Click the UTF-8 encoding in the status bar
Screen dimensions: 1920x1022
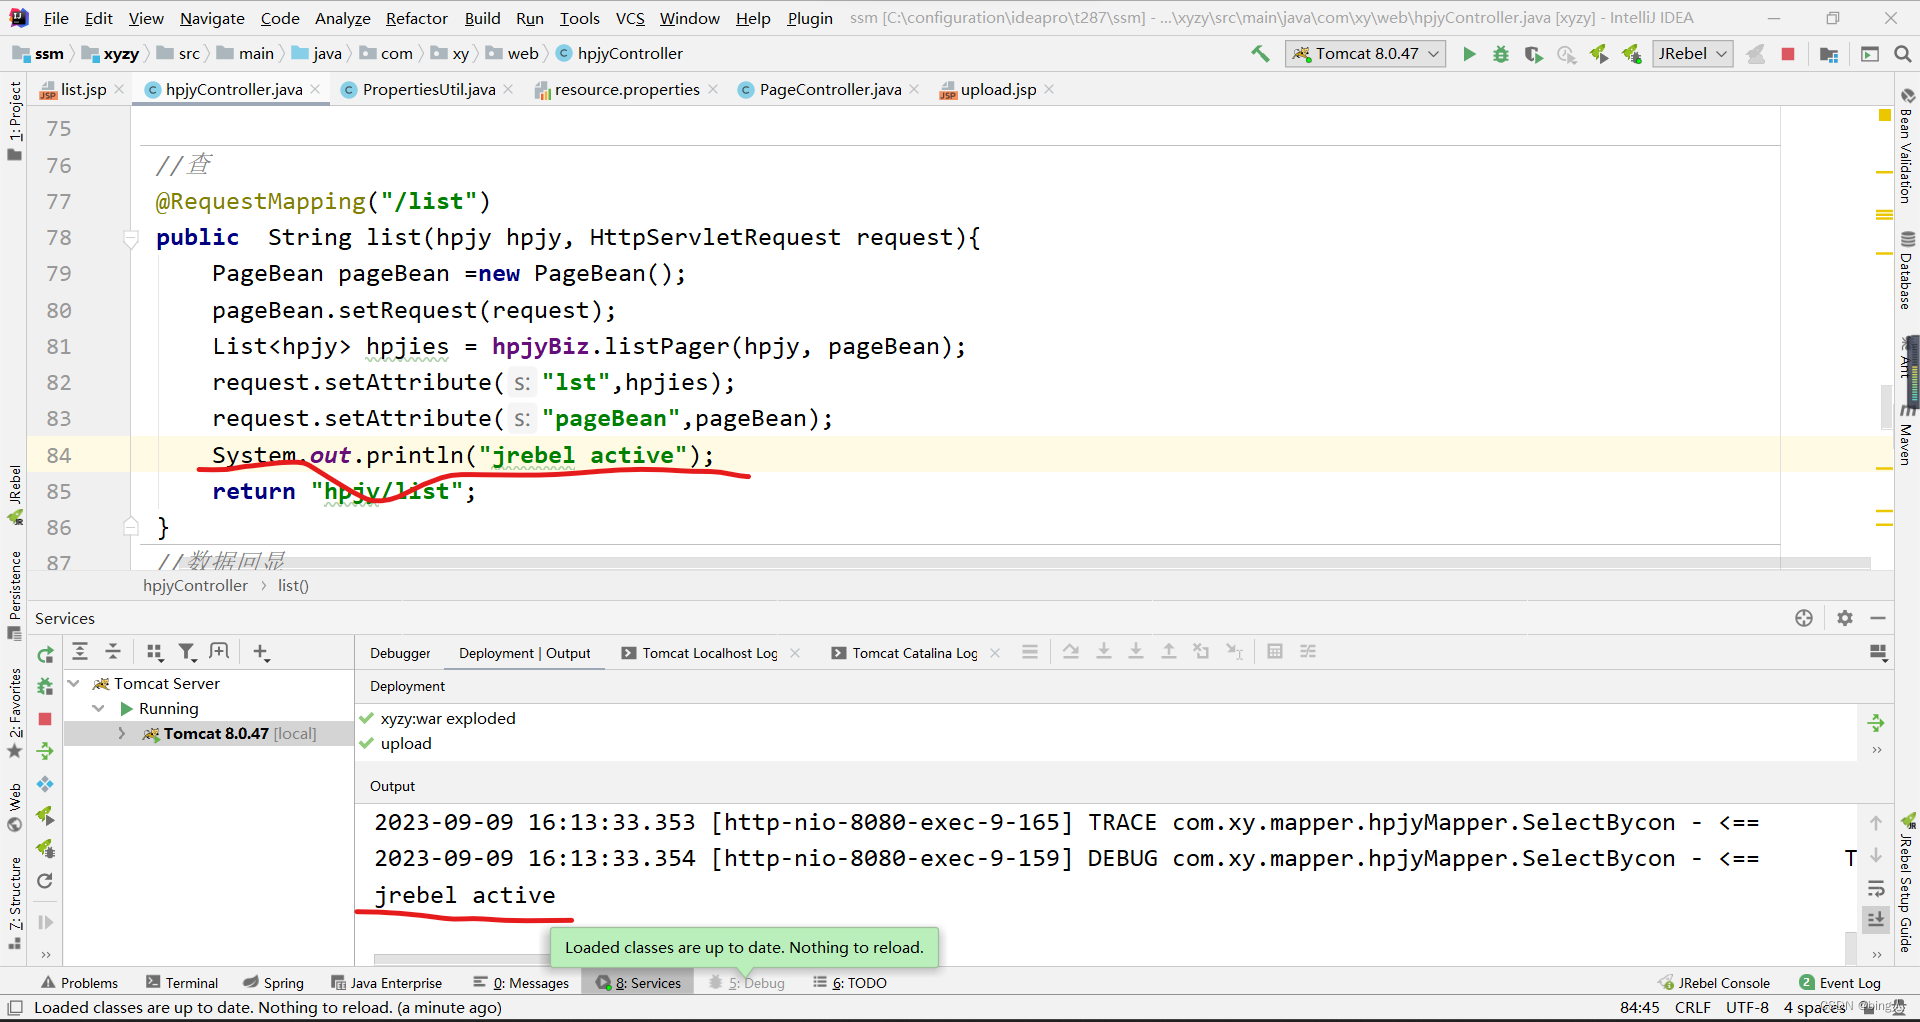coord(1747,1007)
